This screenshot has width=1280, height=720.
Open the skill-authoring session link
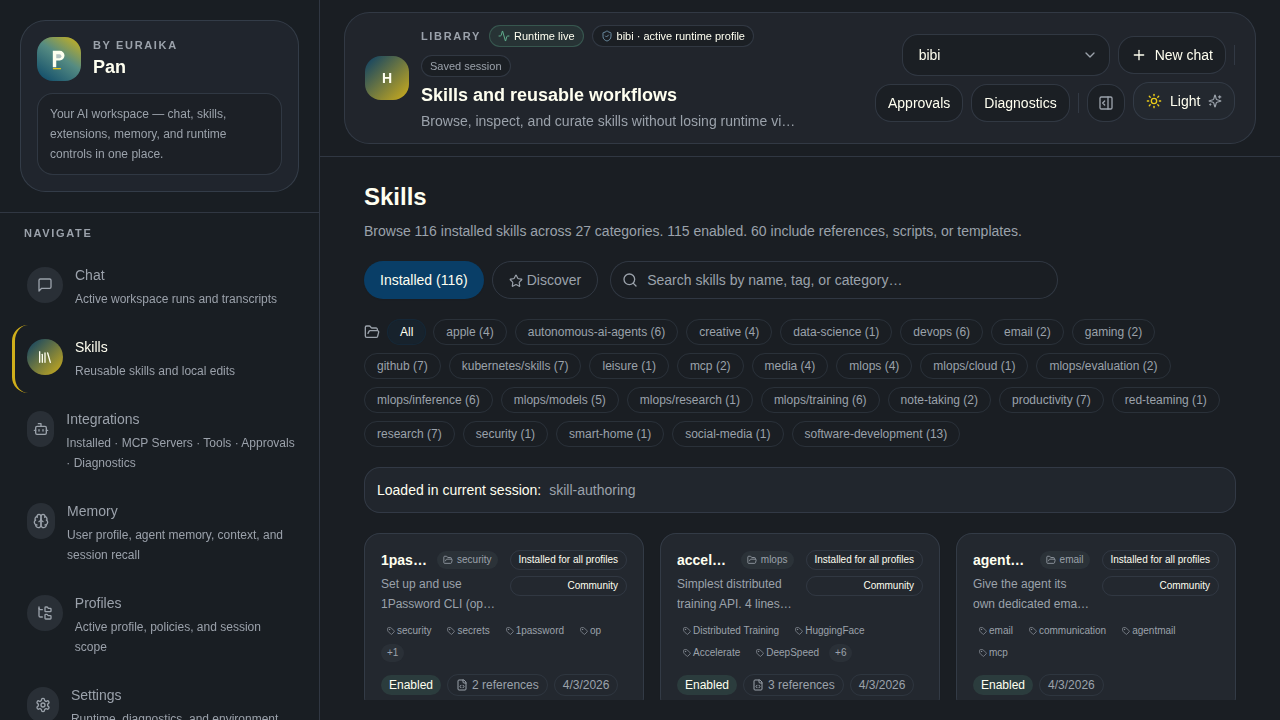(x=592, y=490)
